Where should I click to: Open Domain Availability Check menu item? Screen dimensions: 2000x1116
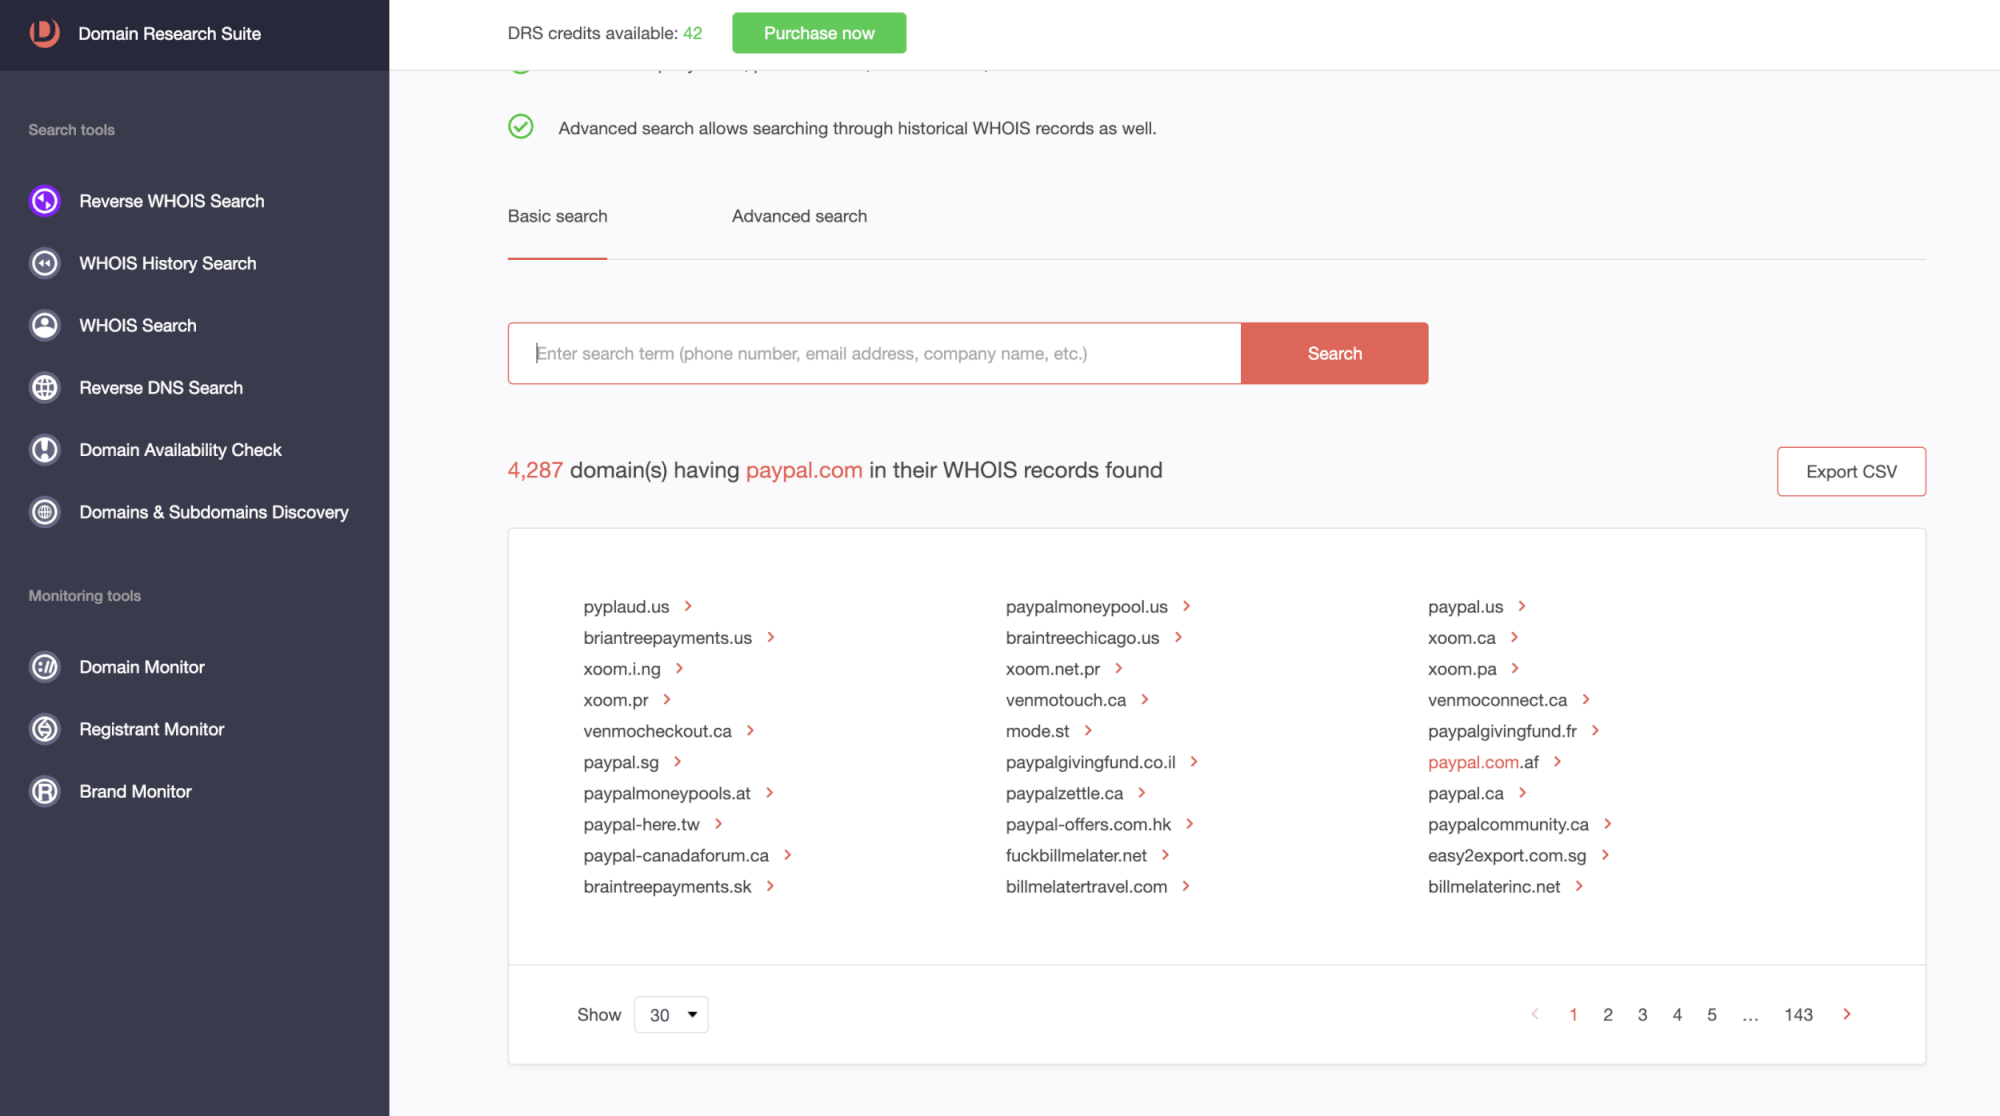pyautogui.click(x=180, y=450)
